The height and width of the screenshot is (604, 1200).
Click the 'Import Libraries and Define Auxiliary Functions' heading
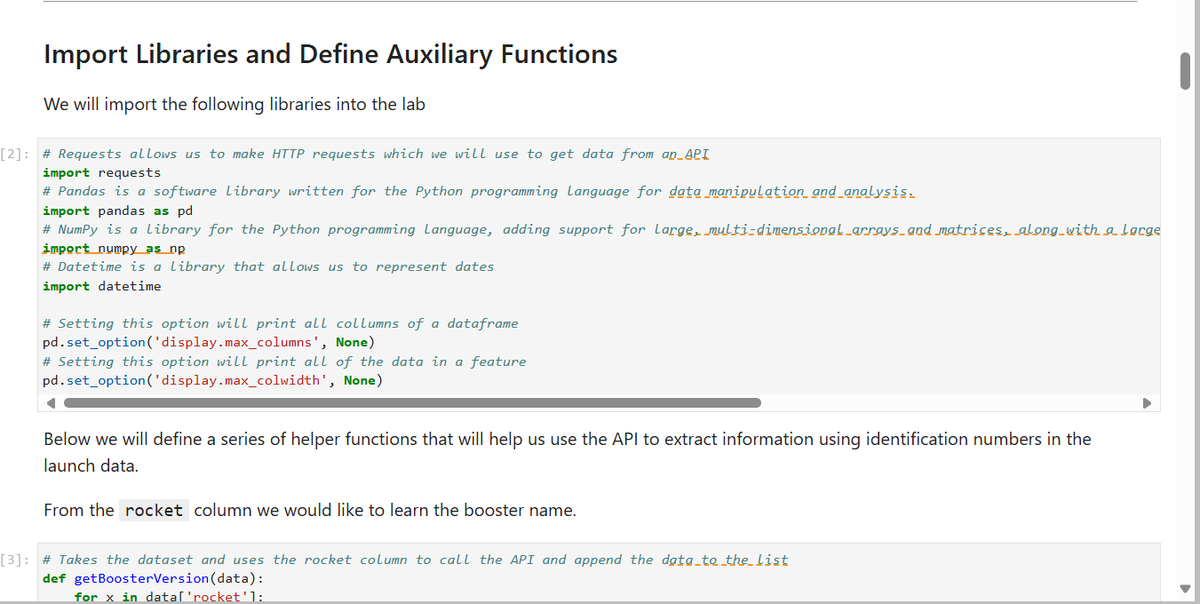click(x=331, y=54)
